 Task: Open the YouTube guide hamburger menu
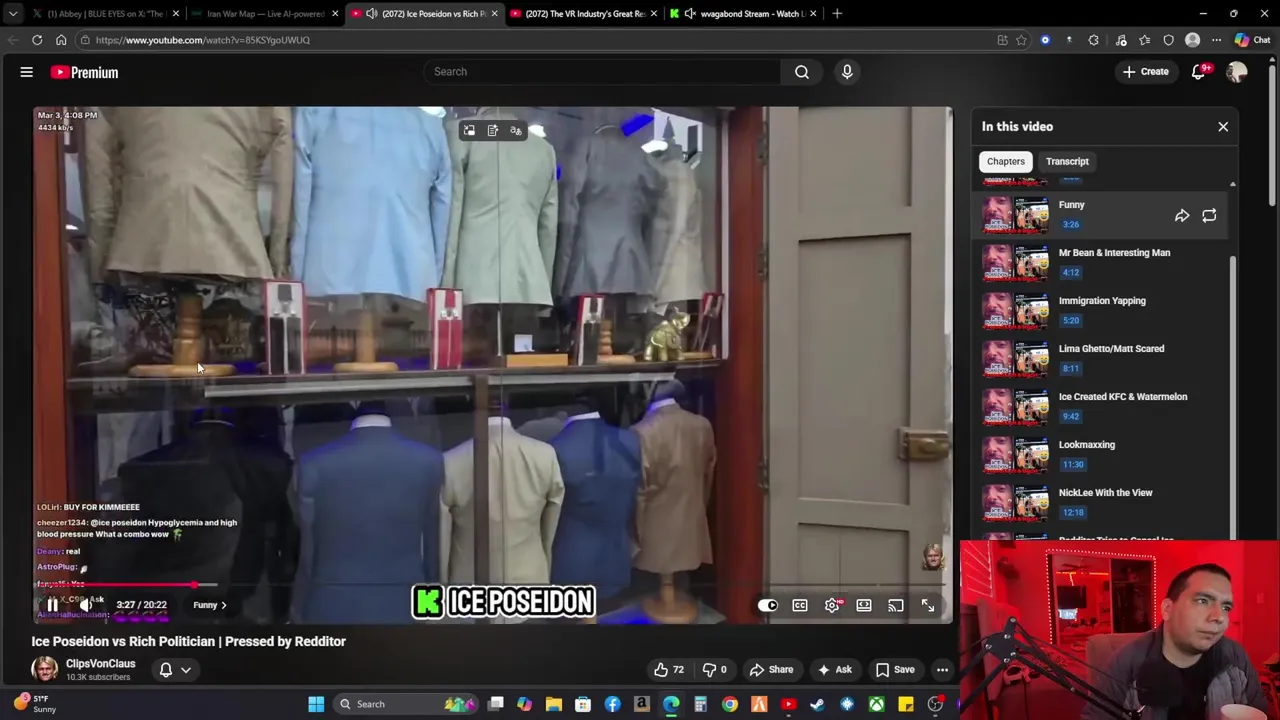[x=27, y=72]
